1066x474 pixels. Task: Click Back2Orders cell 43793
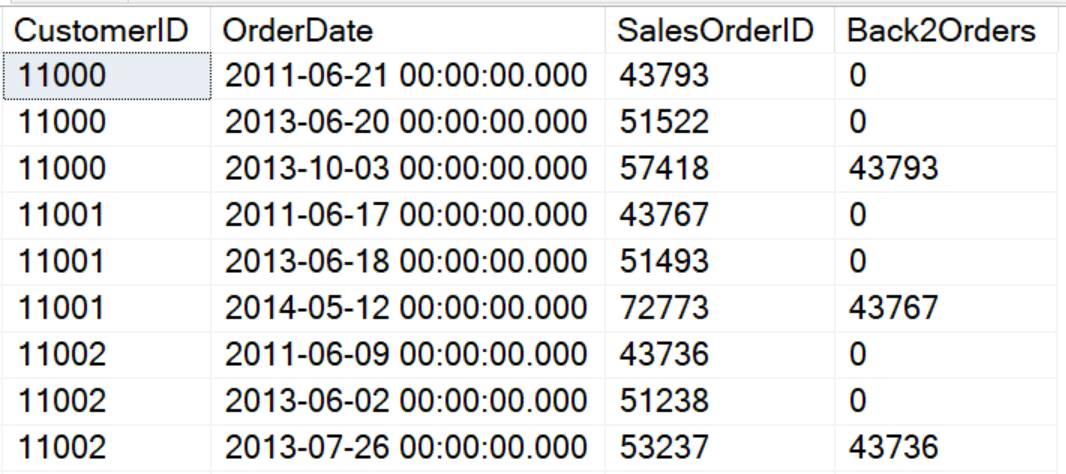950,169
